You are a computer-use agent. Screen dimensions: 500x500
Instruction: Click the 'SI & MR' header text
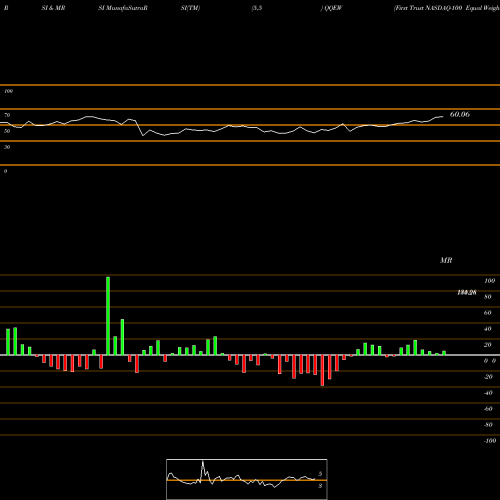coord(53,8)
